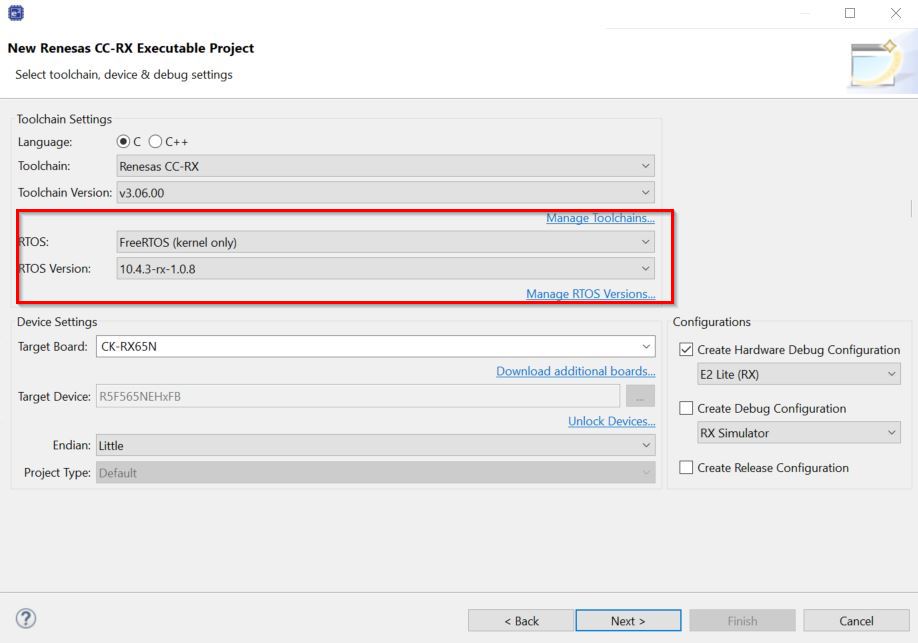918x643 pixels.
Task: Click the Device Settings group label
Action: click(57, 322)
